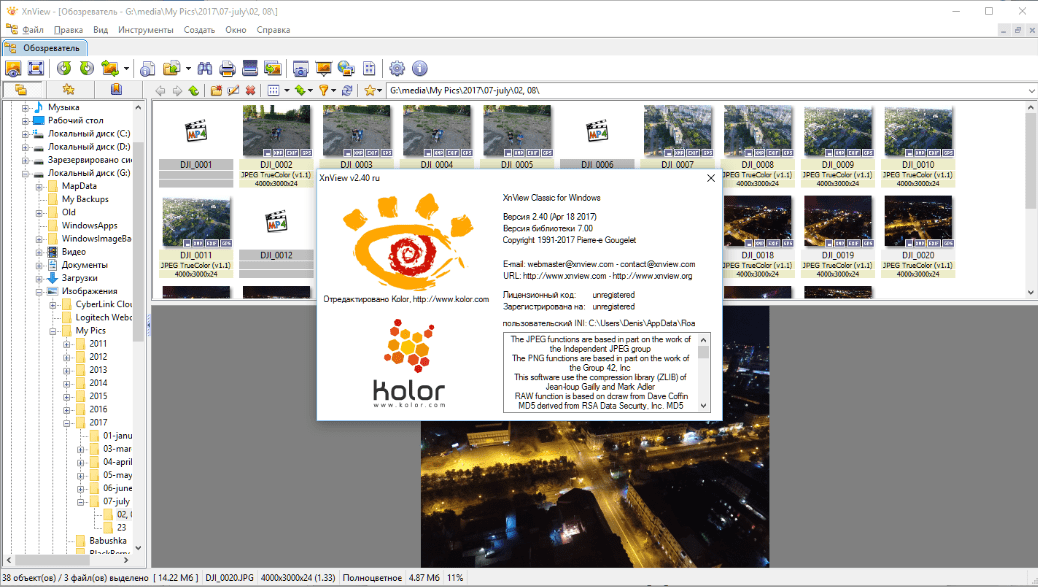Refresh the file list with the blue arrows icon

point(346,91)
